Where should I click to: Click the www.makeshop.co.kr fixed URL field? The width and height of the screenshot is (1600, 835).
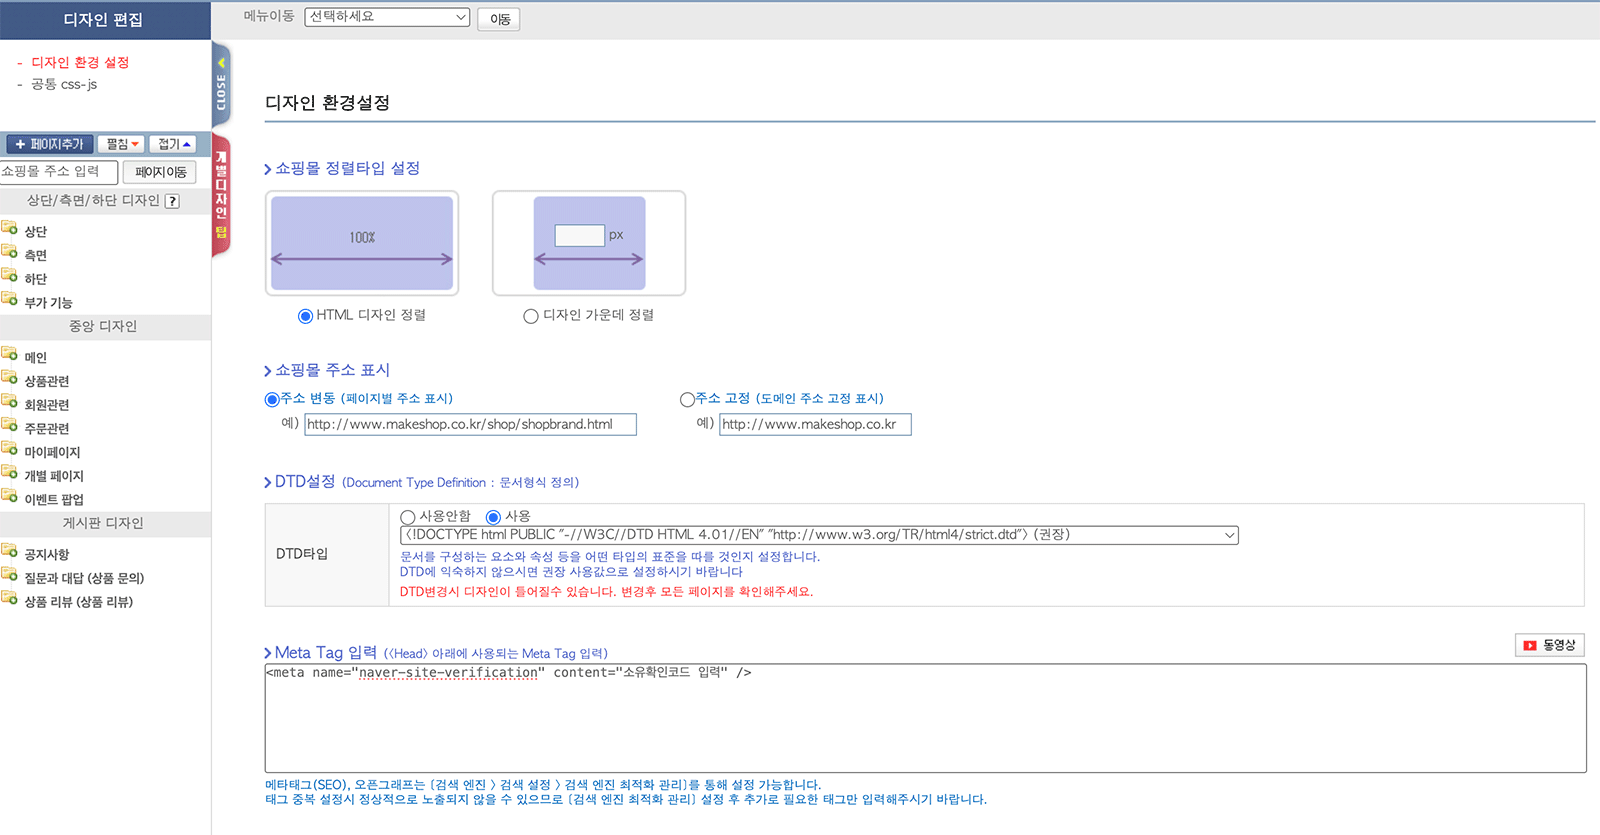[815, 424]
